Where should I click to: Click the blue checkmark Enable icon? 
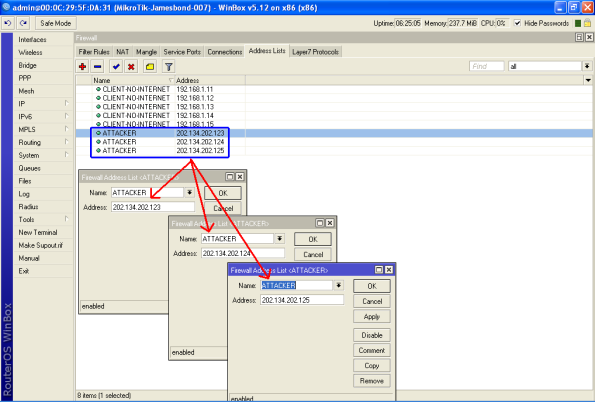116,67
